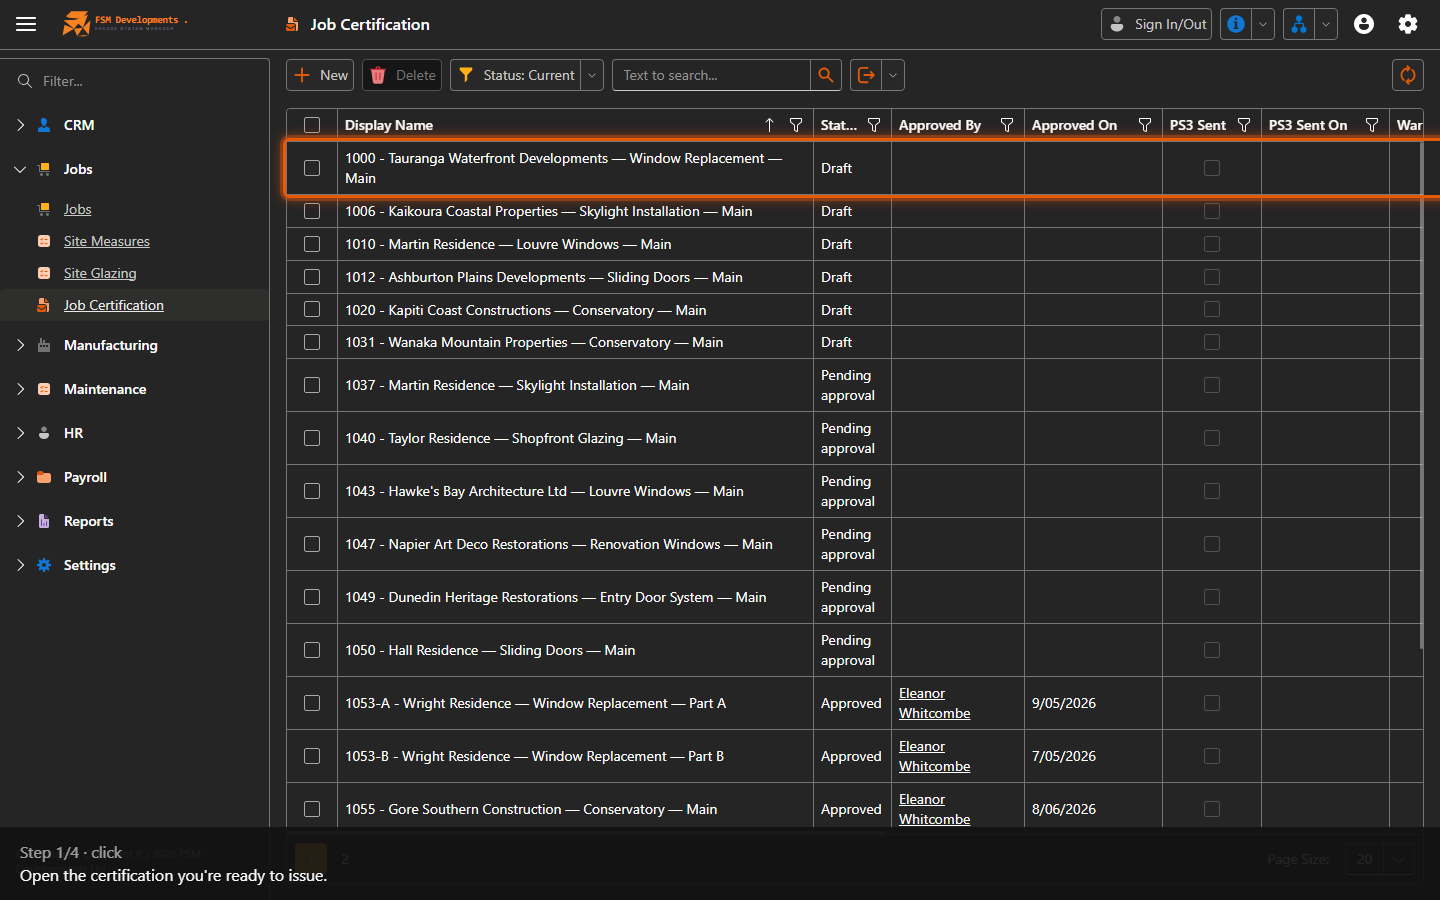Open the Eleanor Whitcombe link for 1053-A
Viewport: 1440px width, 900px height.
tap(934, 703)
